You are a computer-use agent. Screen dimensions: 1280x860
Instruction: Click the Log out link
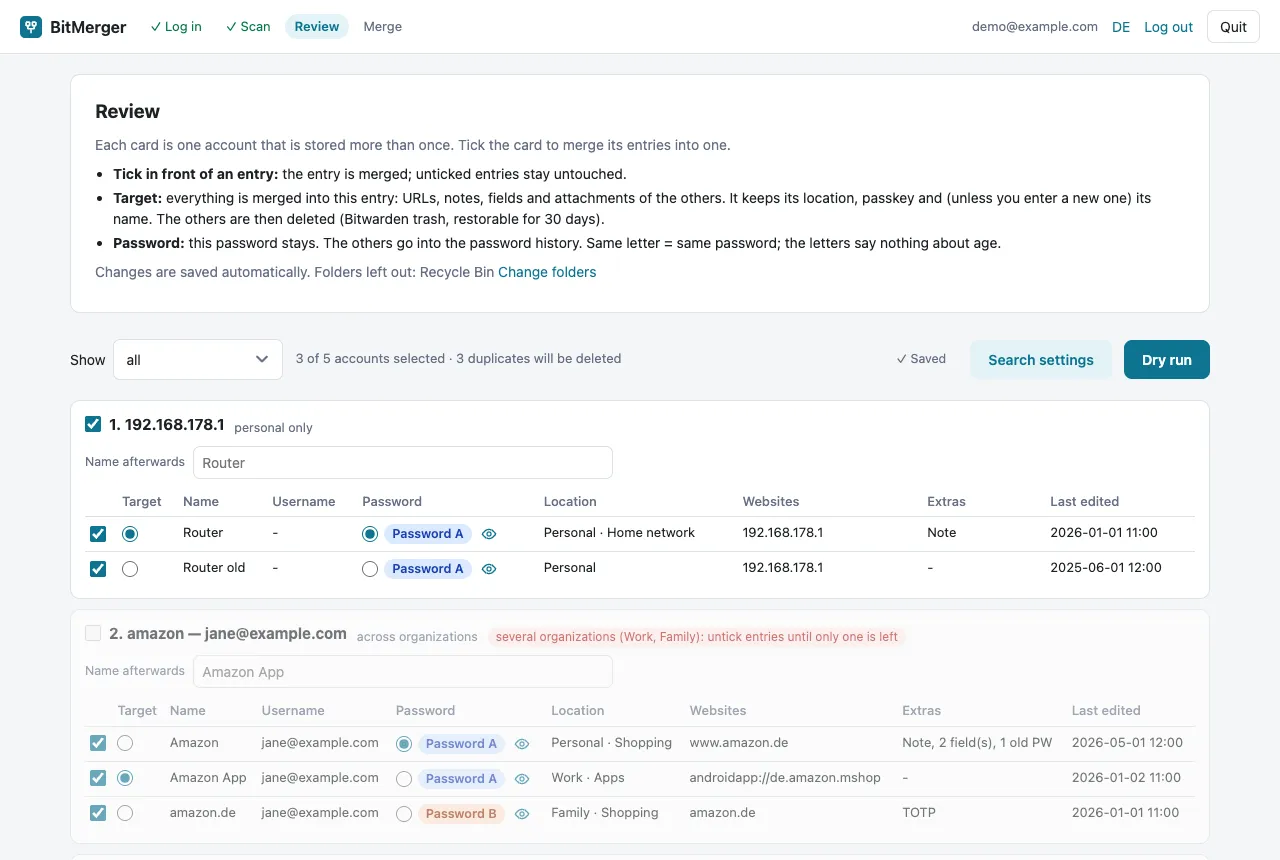(x=1169, y=27)
